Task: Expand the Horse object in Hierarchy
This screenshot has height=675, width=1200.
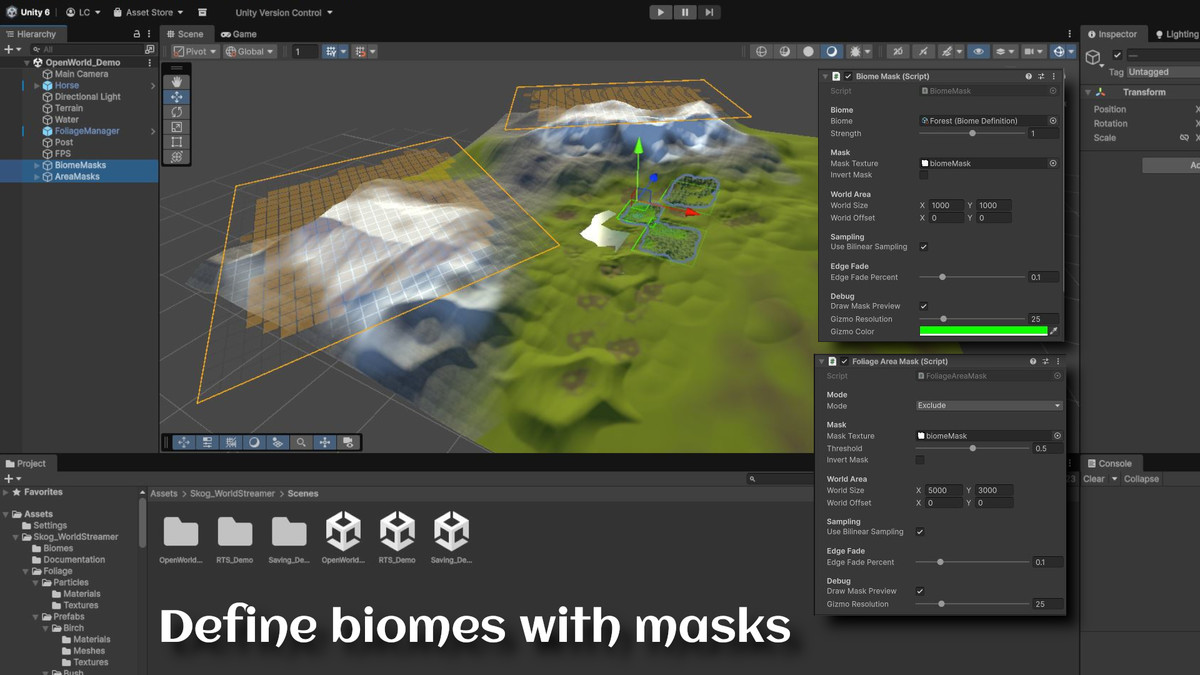Action: coord(36,85)
